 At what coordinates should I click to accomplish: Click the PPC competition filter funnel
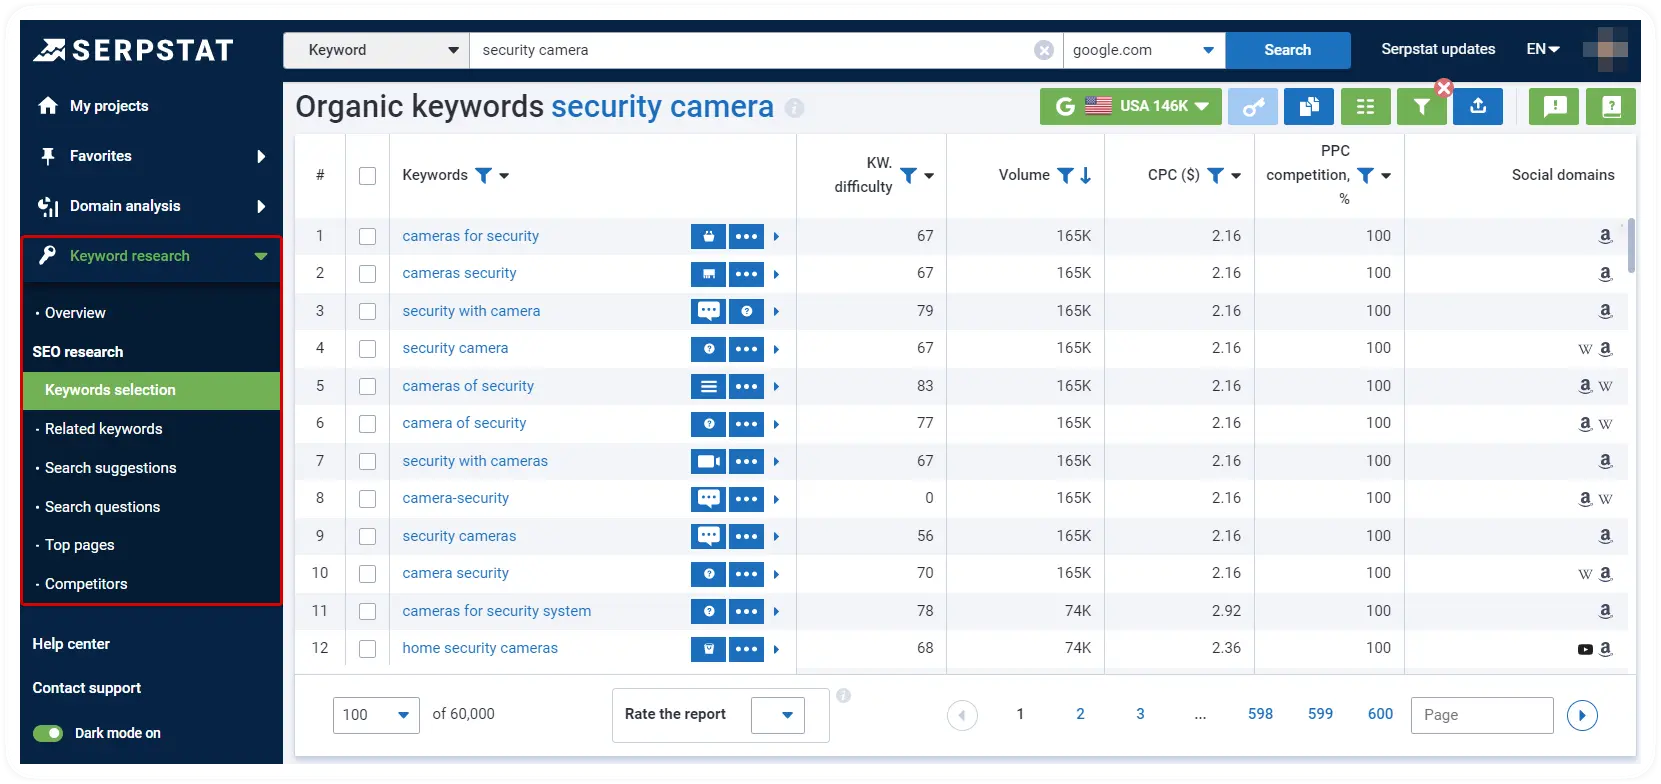[x=1366, y=175]
